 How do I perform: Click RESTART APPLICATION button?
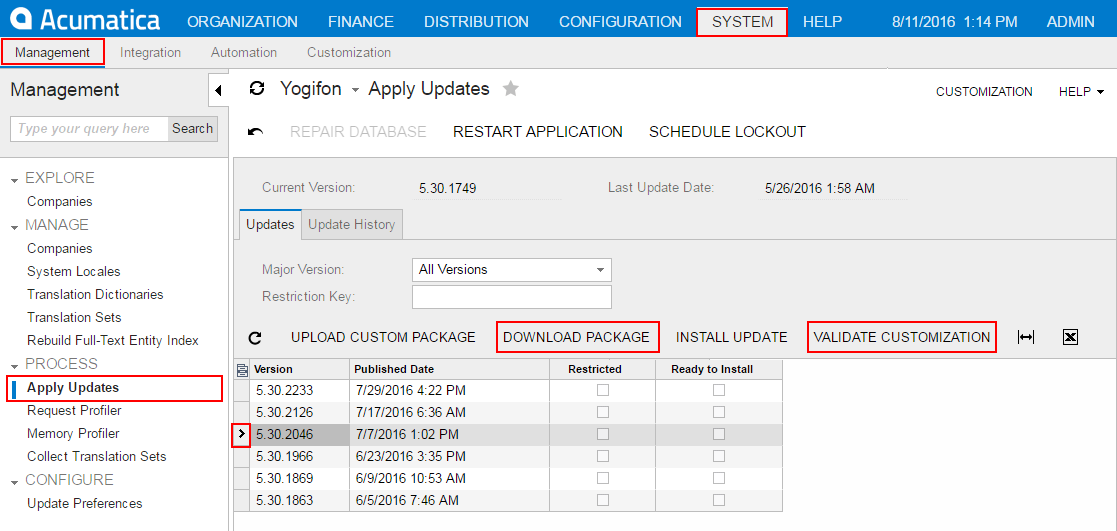coord(537,132)
